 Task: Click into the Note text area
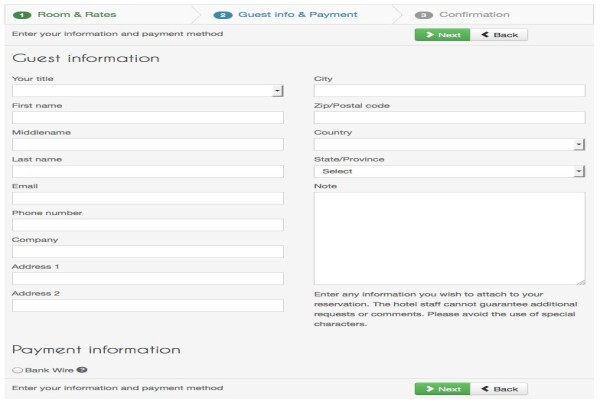tap(450, 238)
